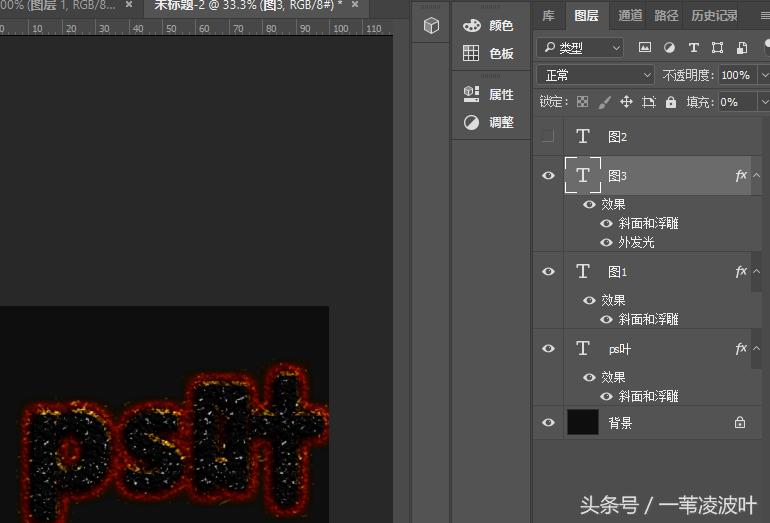Open the 颜色 color panel
The height and width of the screenshot is (523, 770).
[x=488, y=25]
